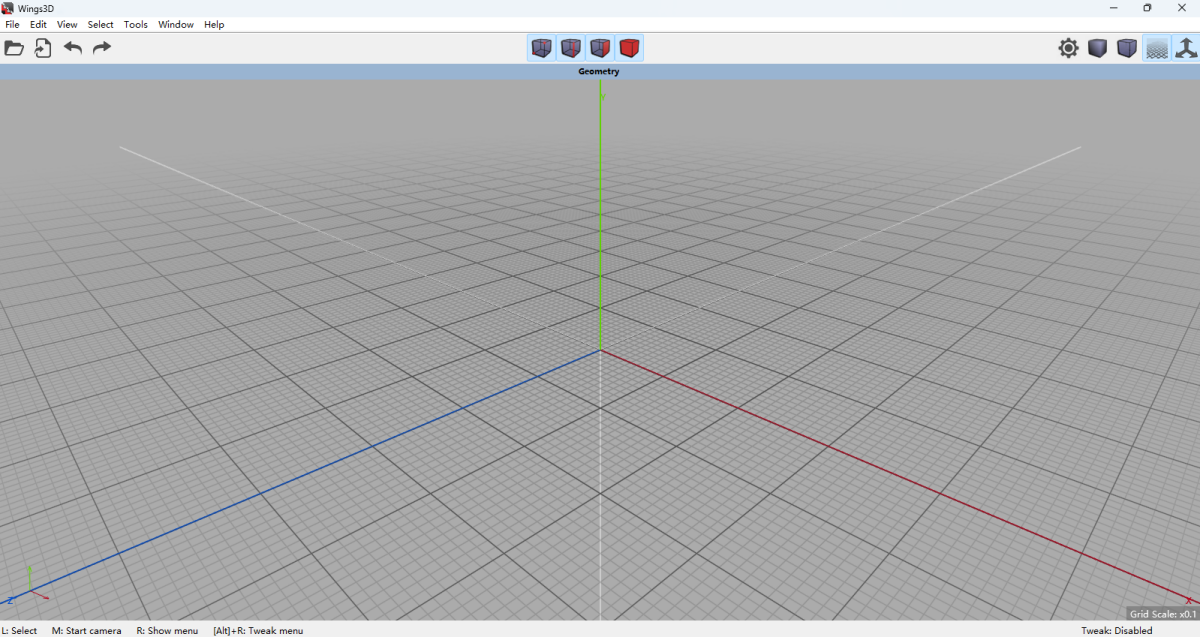Expand the Select menu
The height and width of the screenshot is (637, 1200).
point(100,24)
